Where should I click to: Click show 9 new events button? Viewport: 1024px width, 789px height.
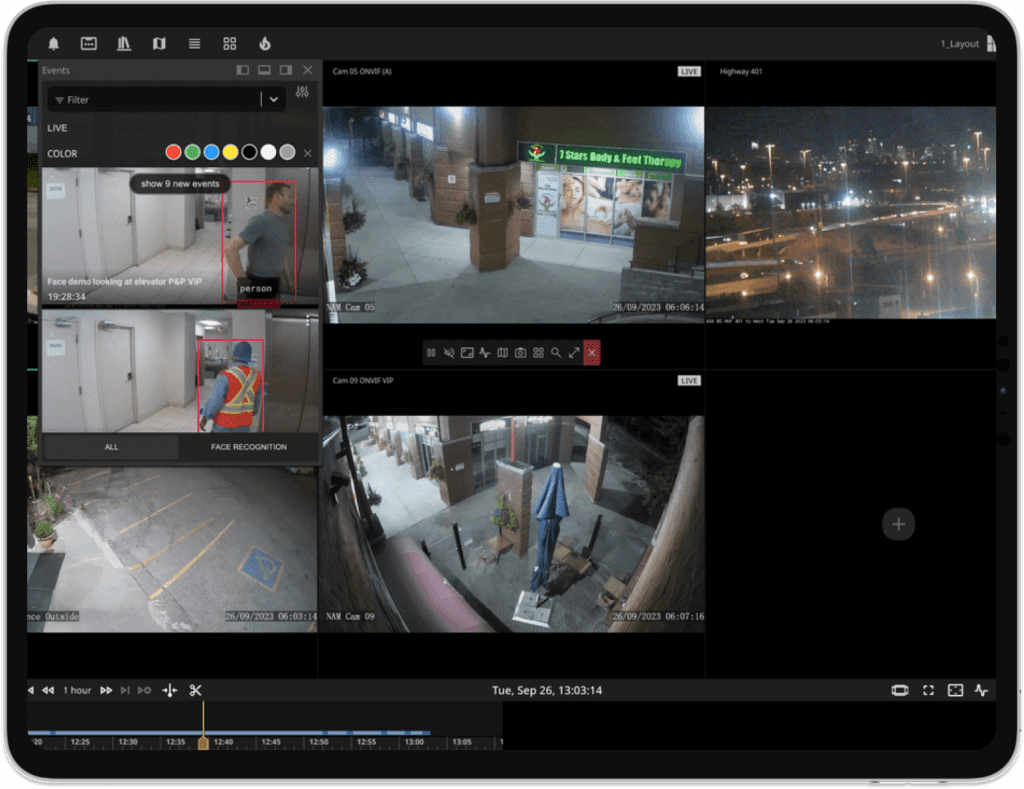(180, 184)
